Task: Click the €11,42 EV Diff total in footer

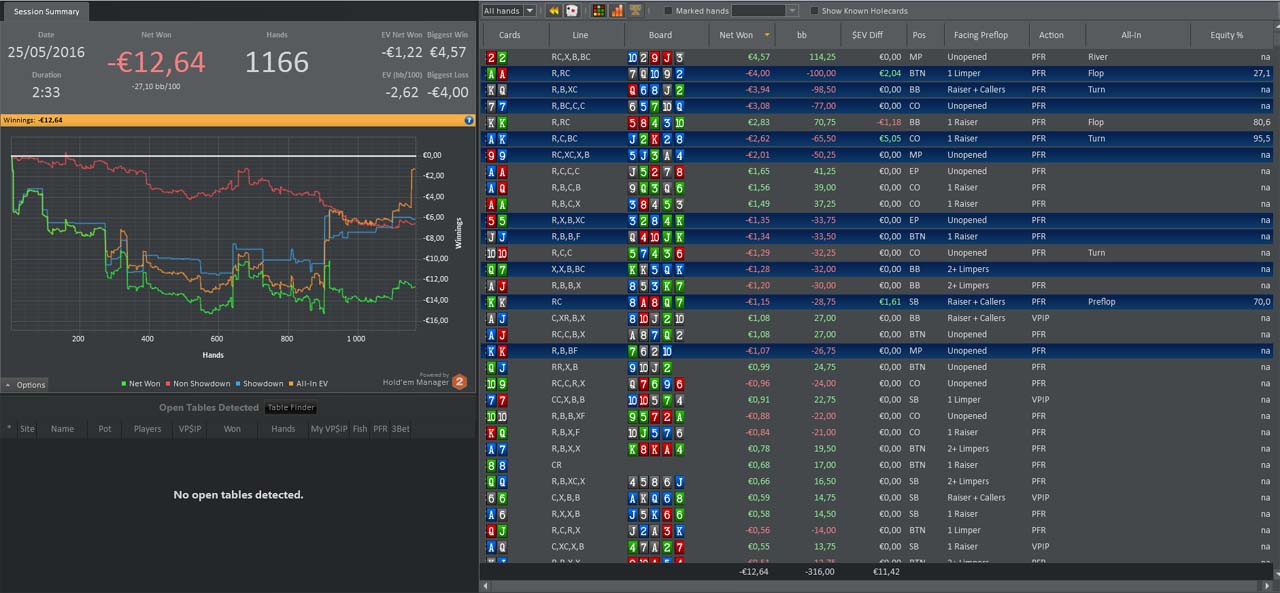Action: click(887, 572)
